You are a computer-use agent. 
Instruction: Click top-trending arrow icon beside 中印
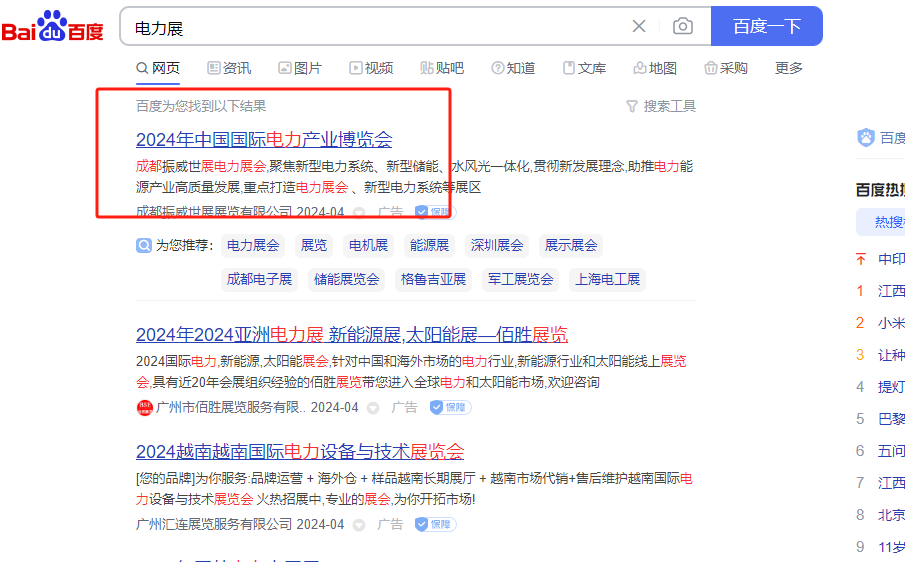(x=860, y=259)
